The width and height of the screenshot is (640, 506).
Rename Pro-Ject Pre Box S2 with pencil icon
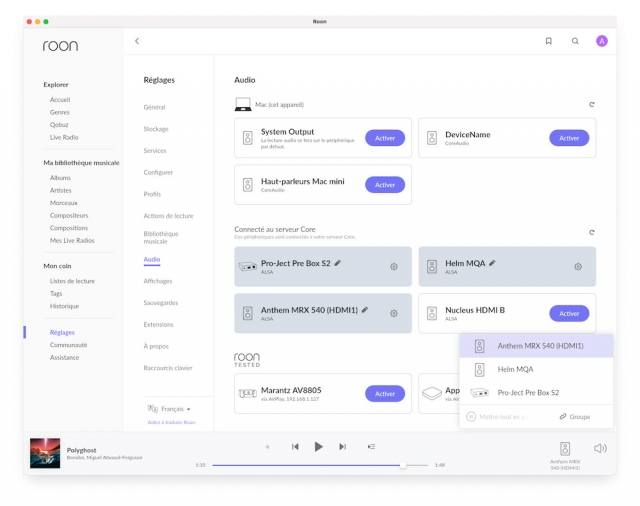point(338,263)
